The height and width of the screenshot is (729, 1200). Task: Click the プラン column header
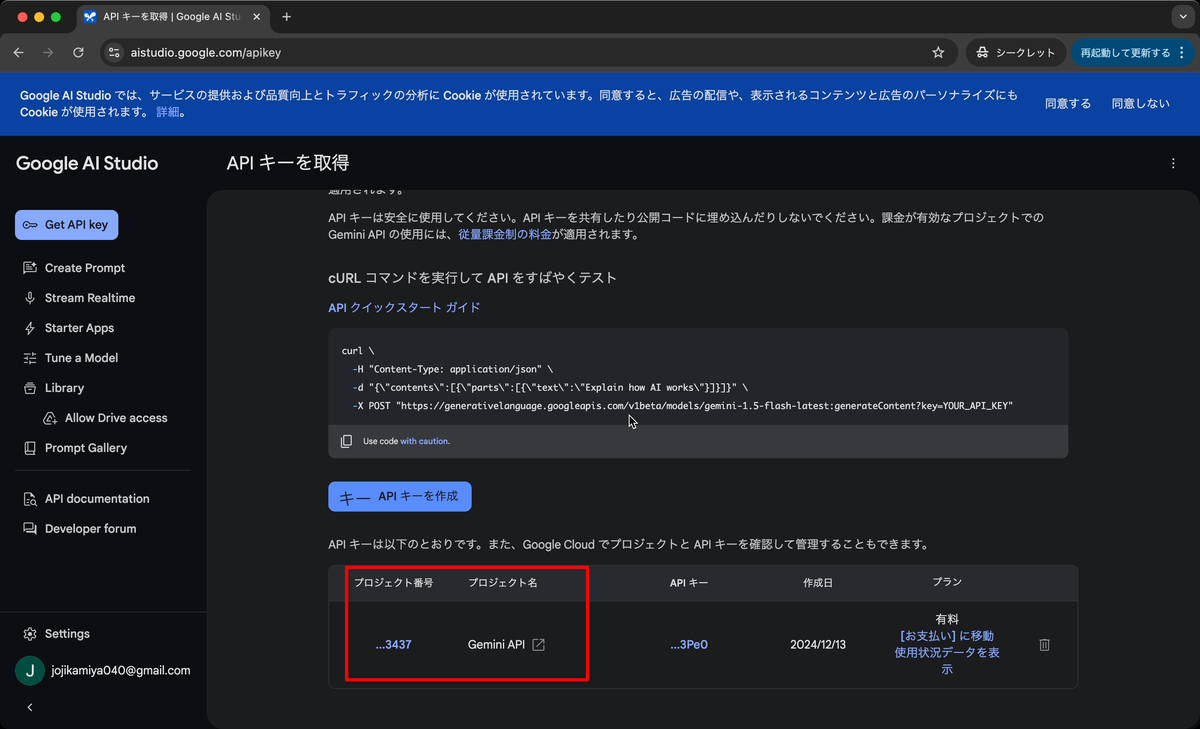tap(947, 582)
